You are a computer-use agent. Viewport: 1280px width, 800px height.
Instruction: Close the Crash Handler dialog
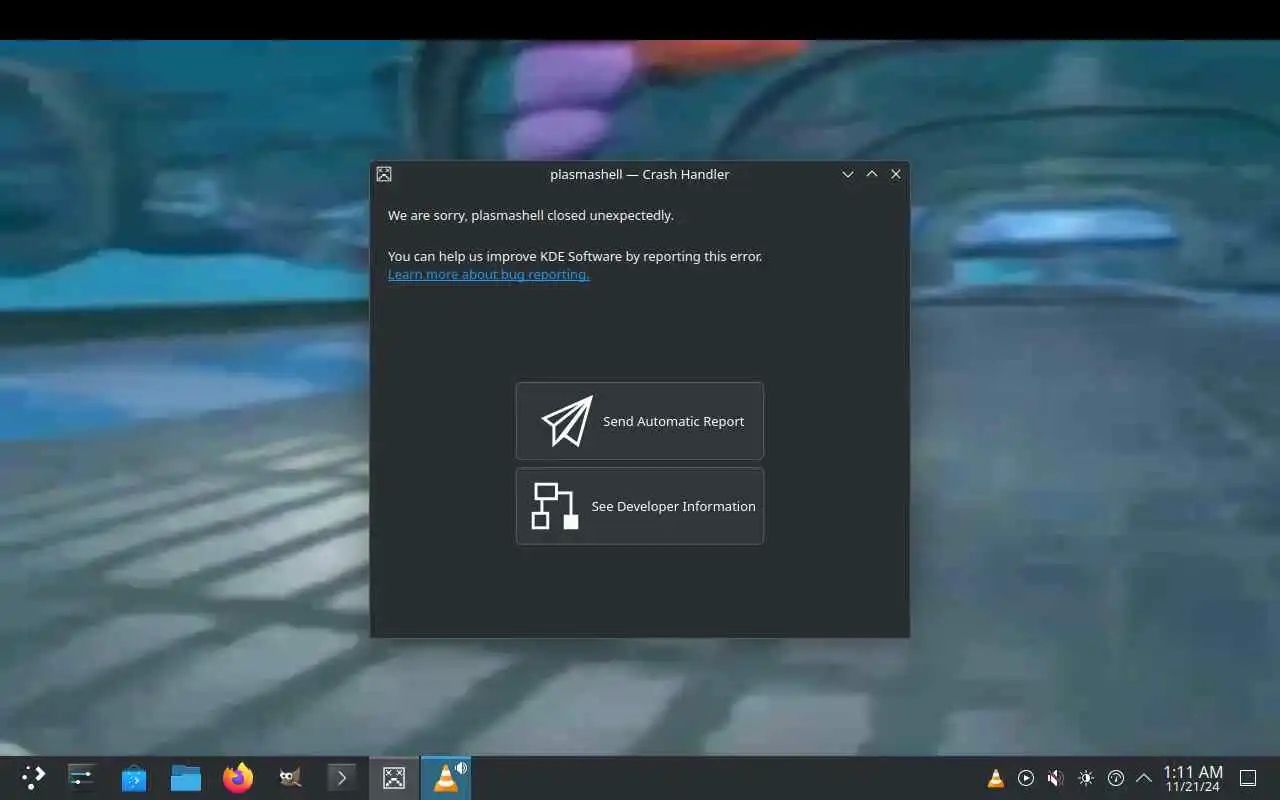(896, 174)
